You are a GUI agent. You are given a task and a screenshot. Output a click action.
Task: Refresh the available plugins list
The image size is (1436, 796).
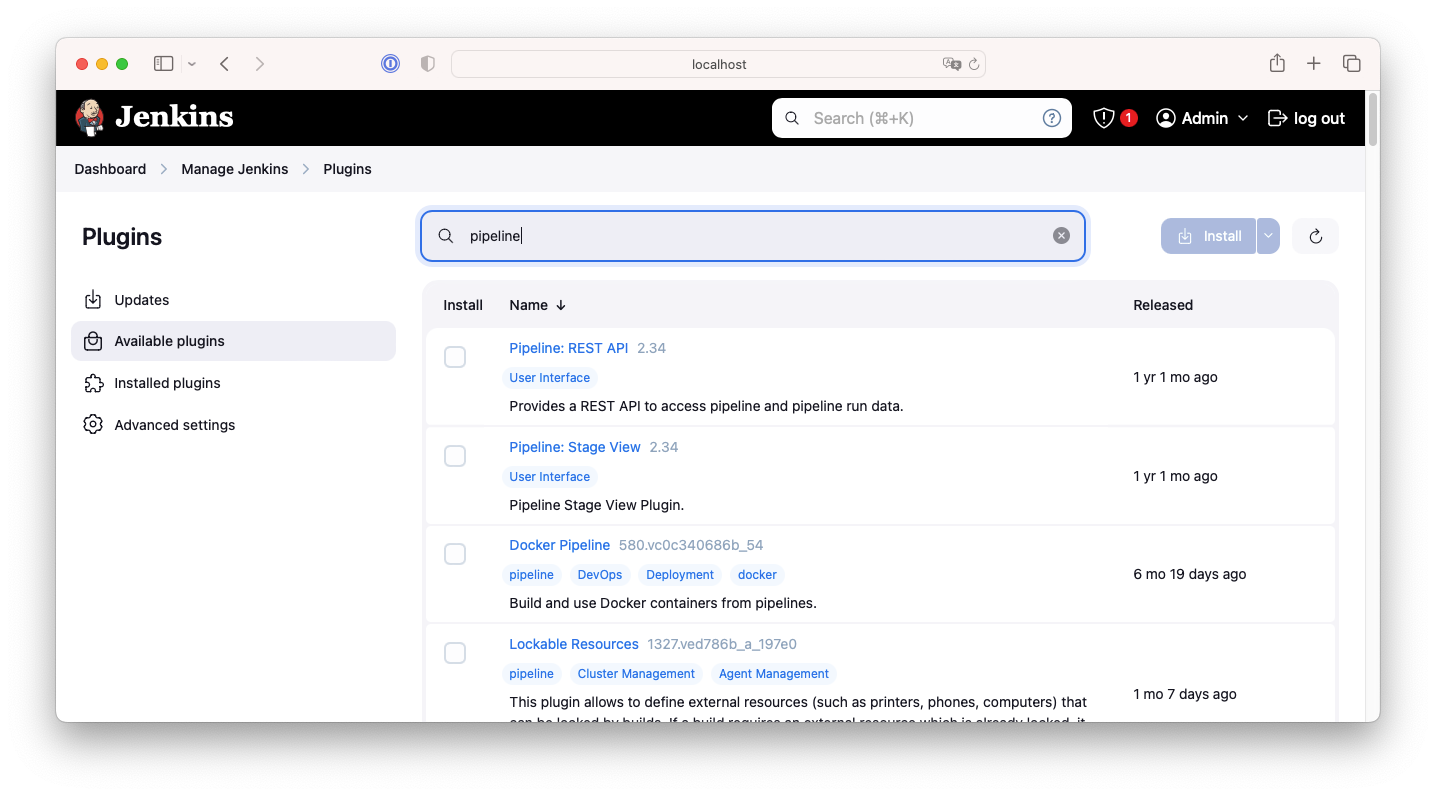1315,236
